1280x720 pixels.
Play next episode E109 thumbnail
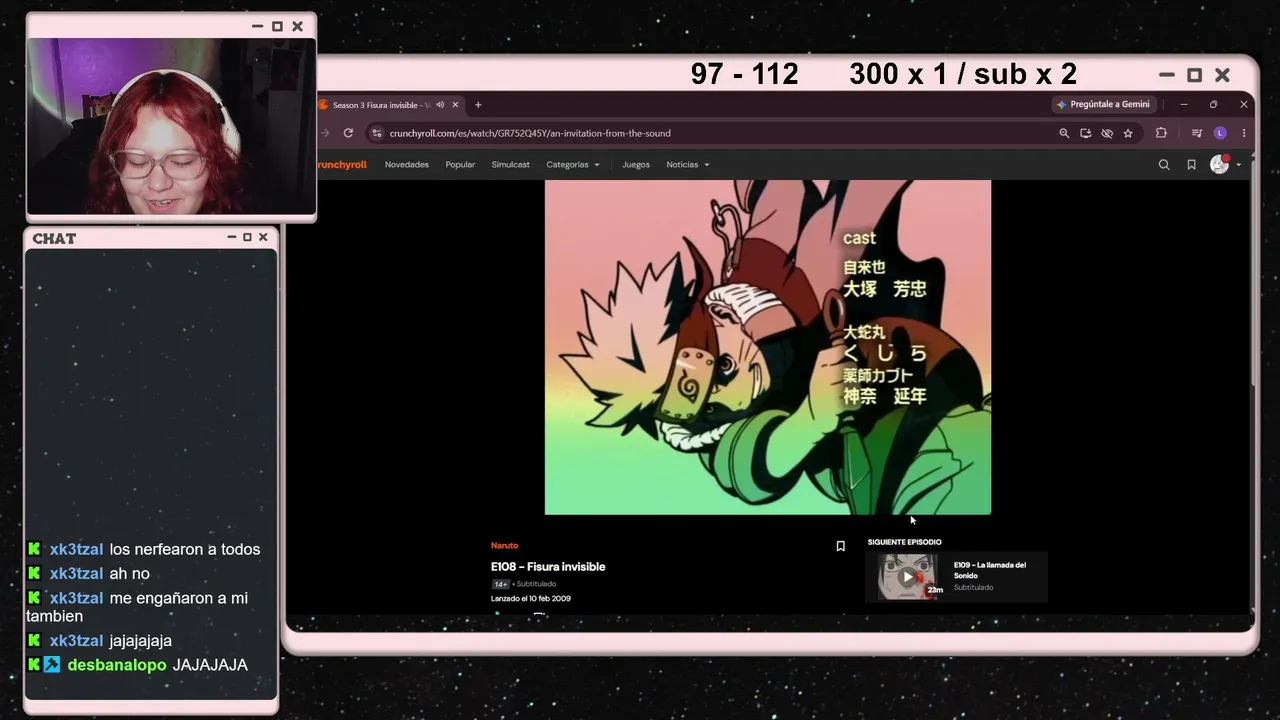(908, 576)
